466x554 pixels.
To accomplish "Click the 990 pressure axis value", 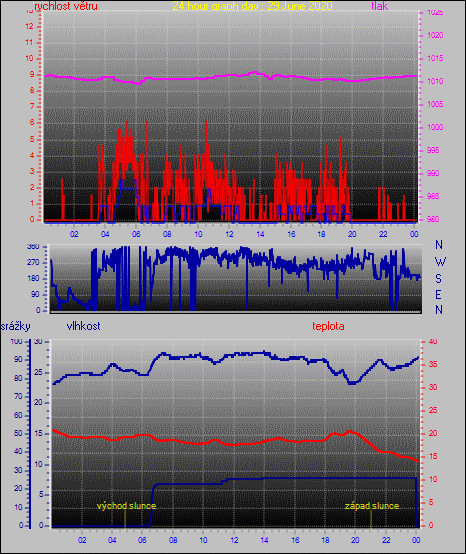I will [x=433, y=173].
